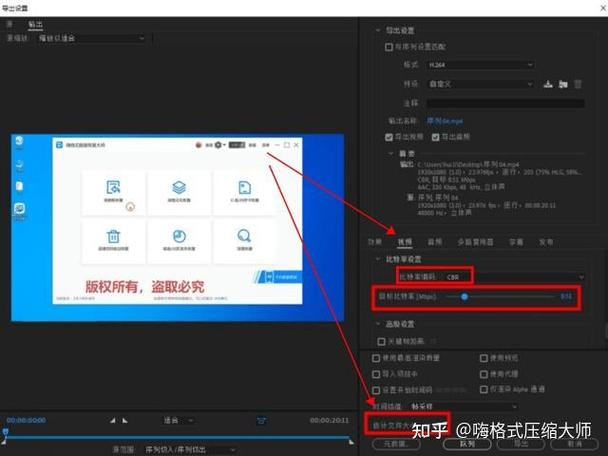Switch to the Effects tab
Image resolution: width=608 pixels, height=456 pixels.
point(375,242)
